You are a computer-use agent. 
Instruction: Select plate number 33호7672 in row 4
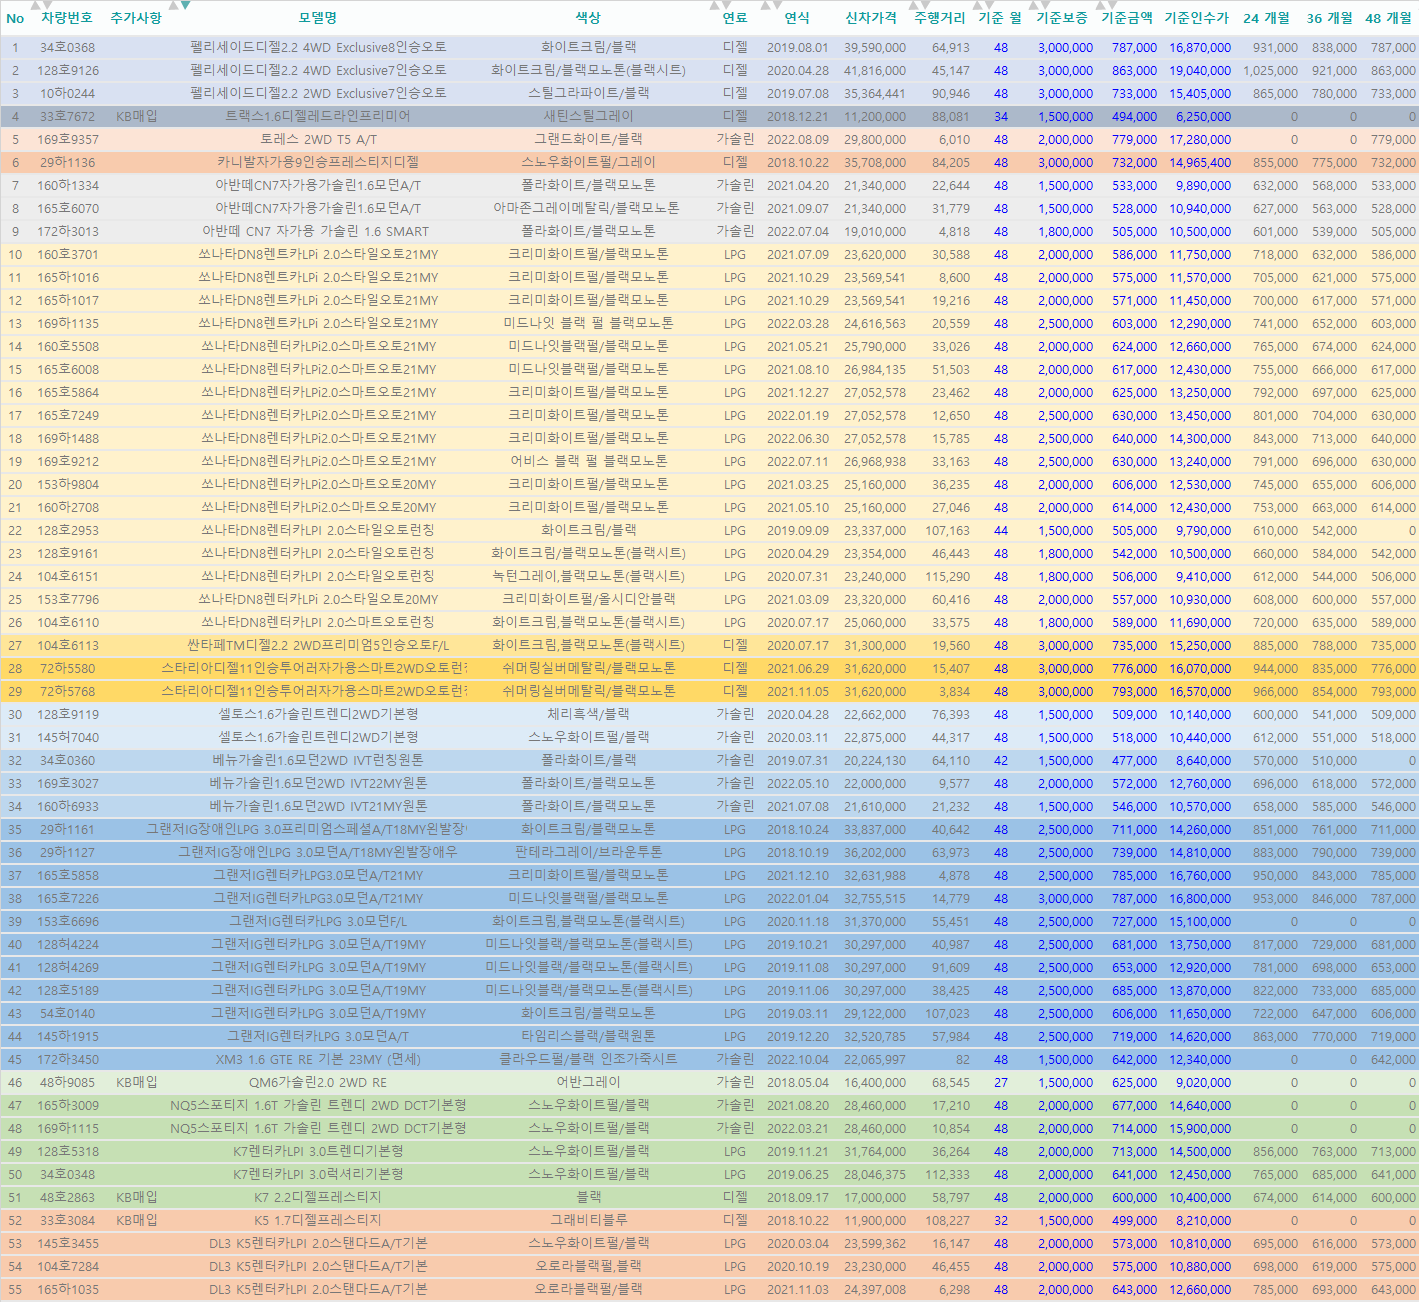(x=68, y=116)
